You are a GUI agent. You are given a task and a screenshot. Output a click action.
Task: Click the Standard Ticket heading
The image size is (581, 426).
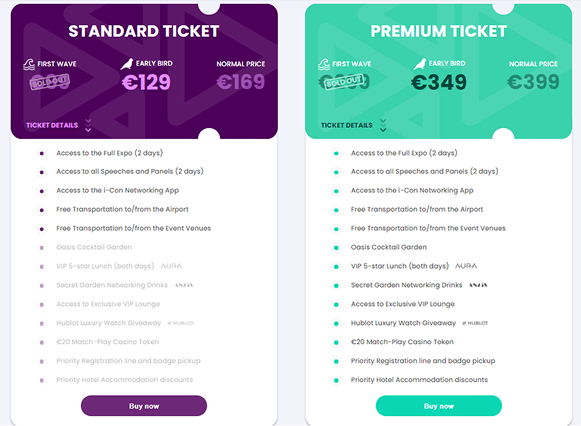(144, 31)
